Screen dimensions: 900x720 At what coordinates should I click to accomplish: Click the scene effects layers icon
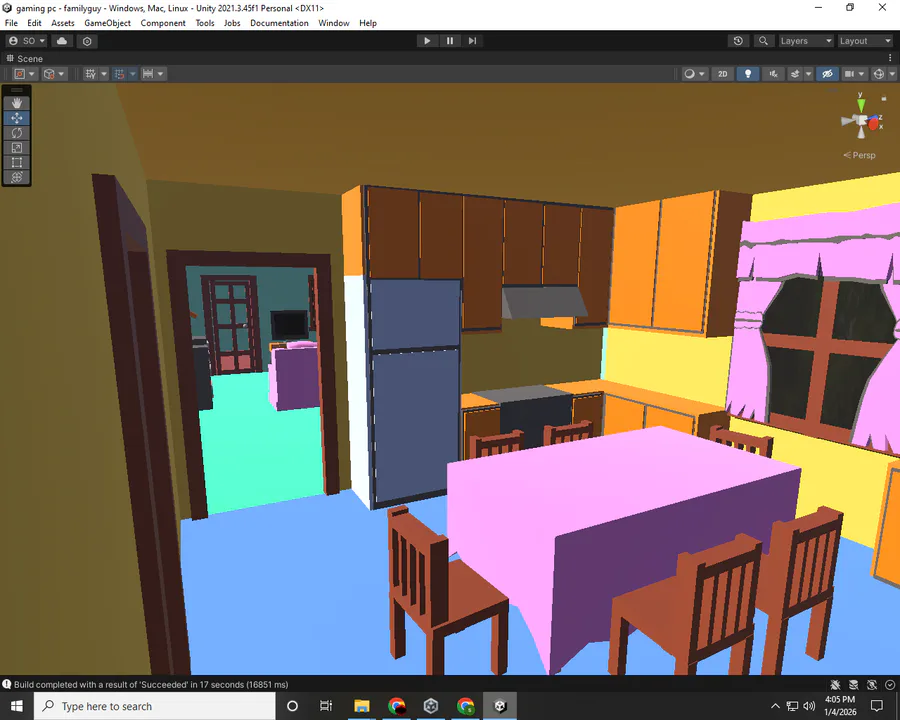tap(795, 73)
